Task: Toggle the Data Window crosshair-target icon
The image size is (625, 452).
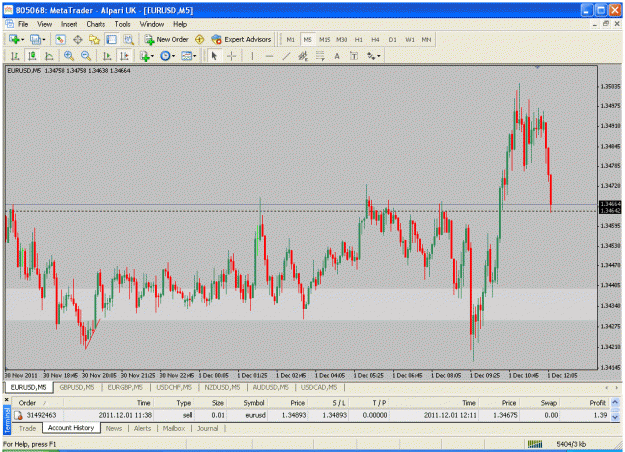Action: [77, 39]
